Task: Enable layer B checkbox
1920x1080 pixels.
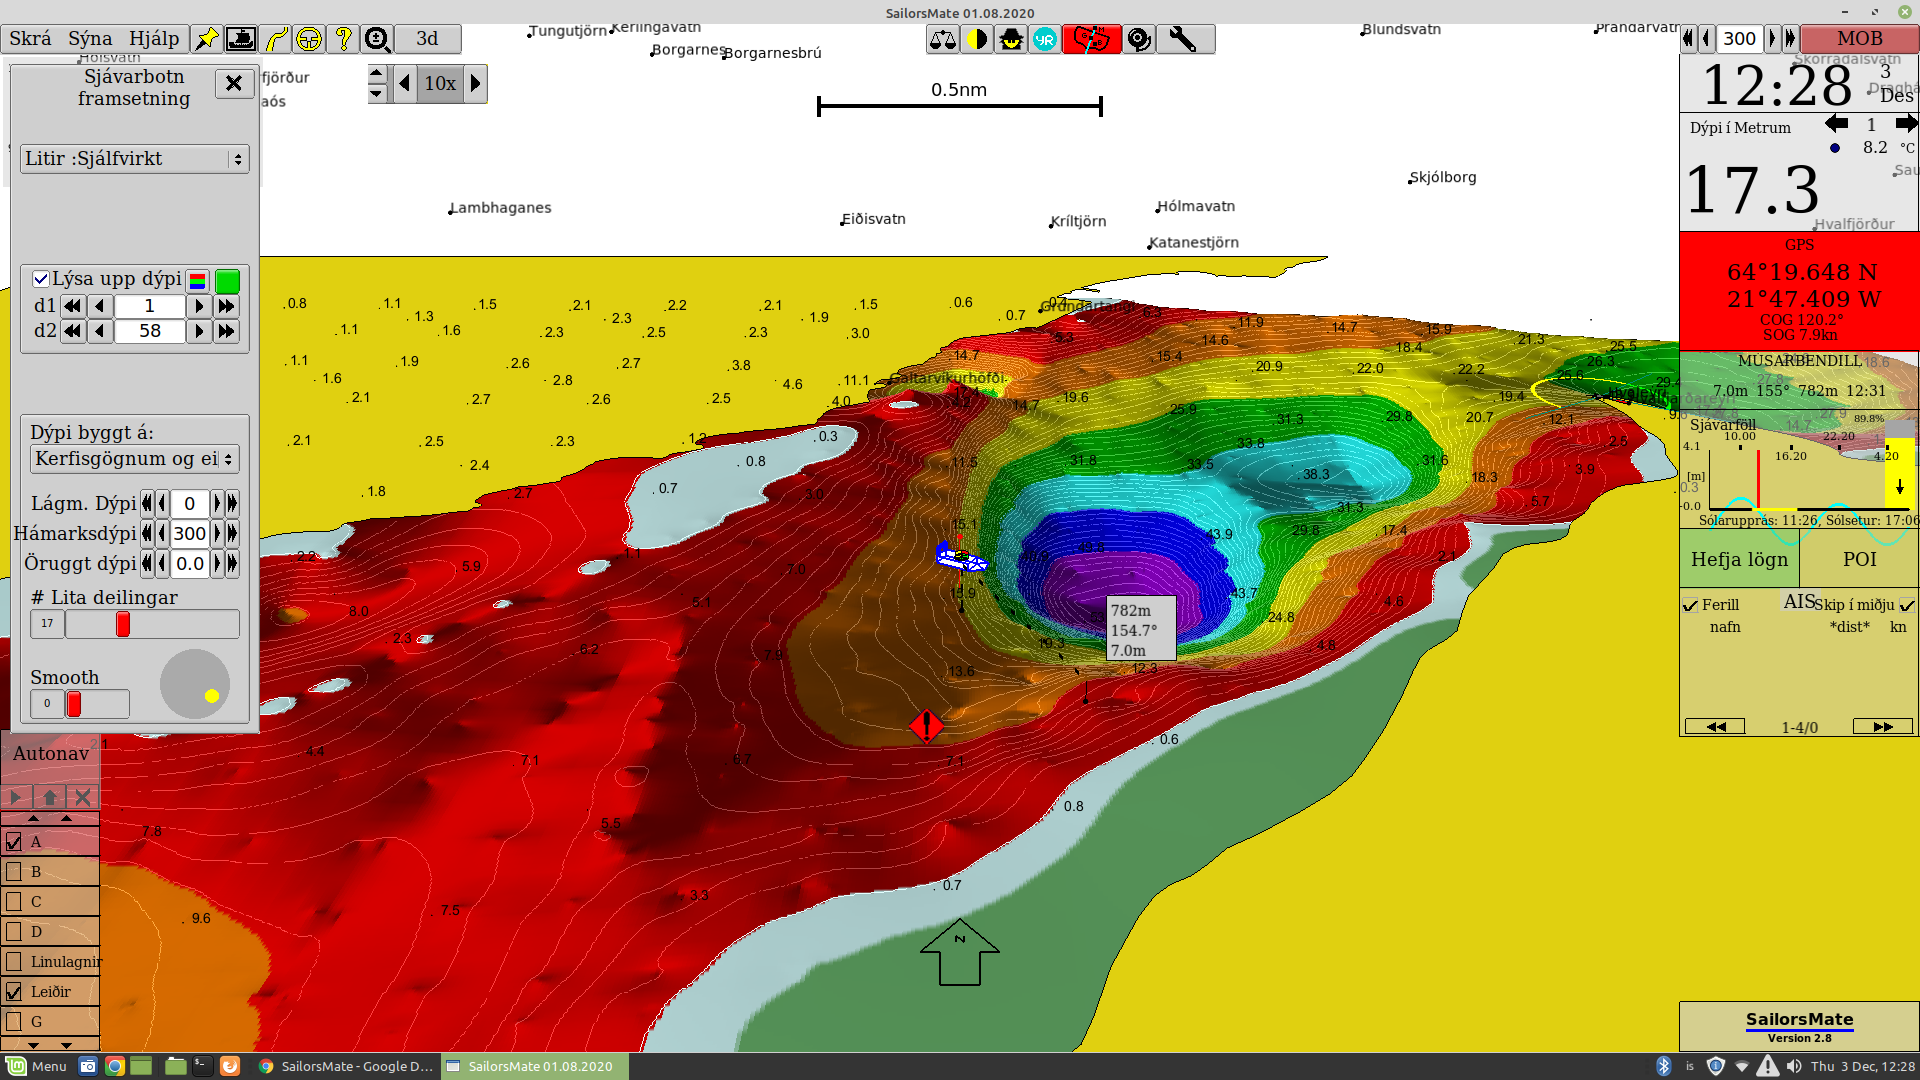Action: pos(14,872)
